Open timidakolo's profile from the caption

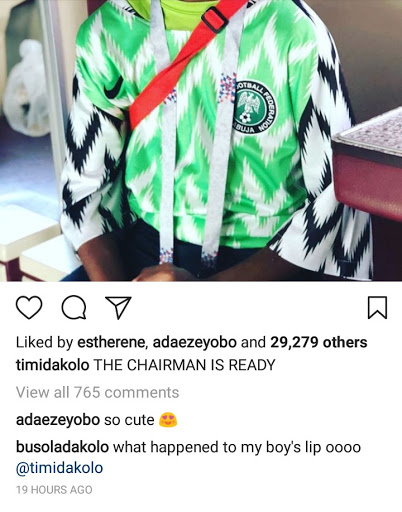click(x=52, y=365)
